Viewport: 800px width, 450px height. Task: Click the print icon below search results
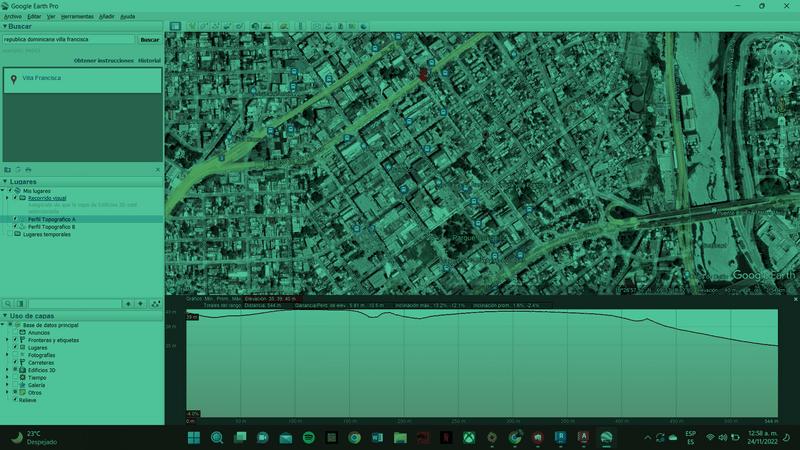[x=28, y=169]
